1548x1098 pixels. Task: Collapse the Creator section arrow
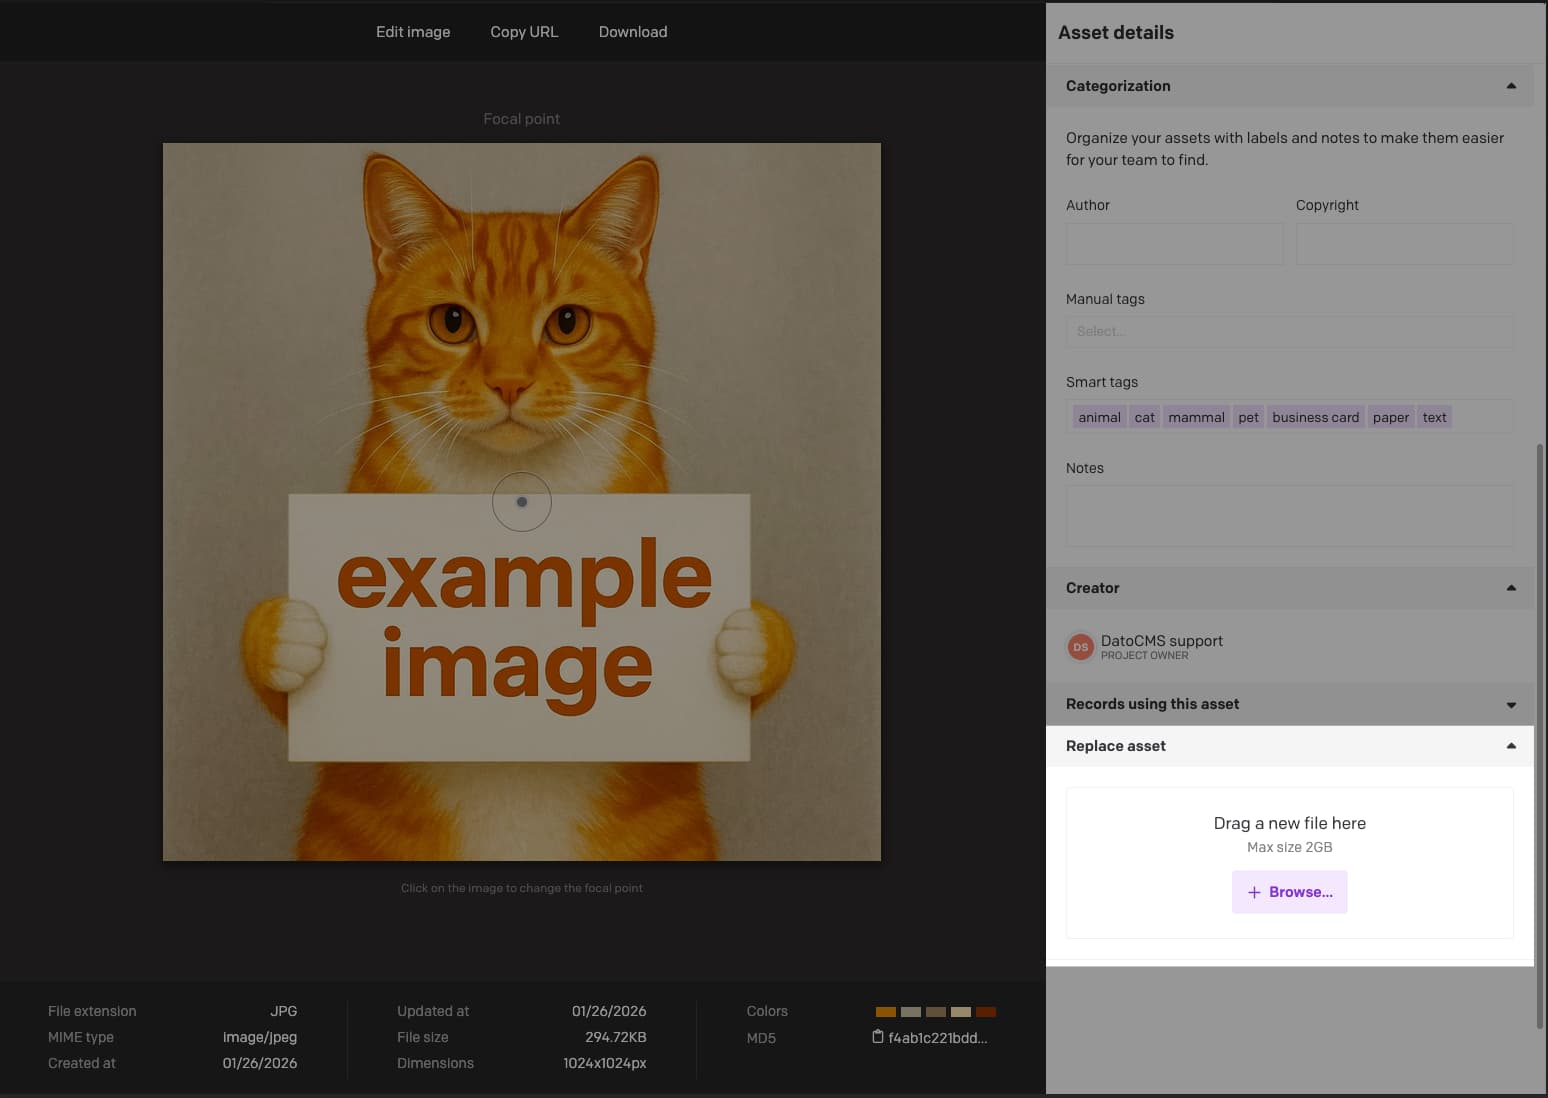[x=1511, y=588]
